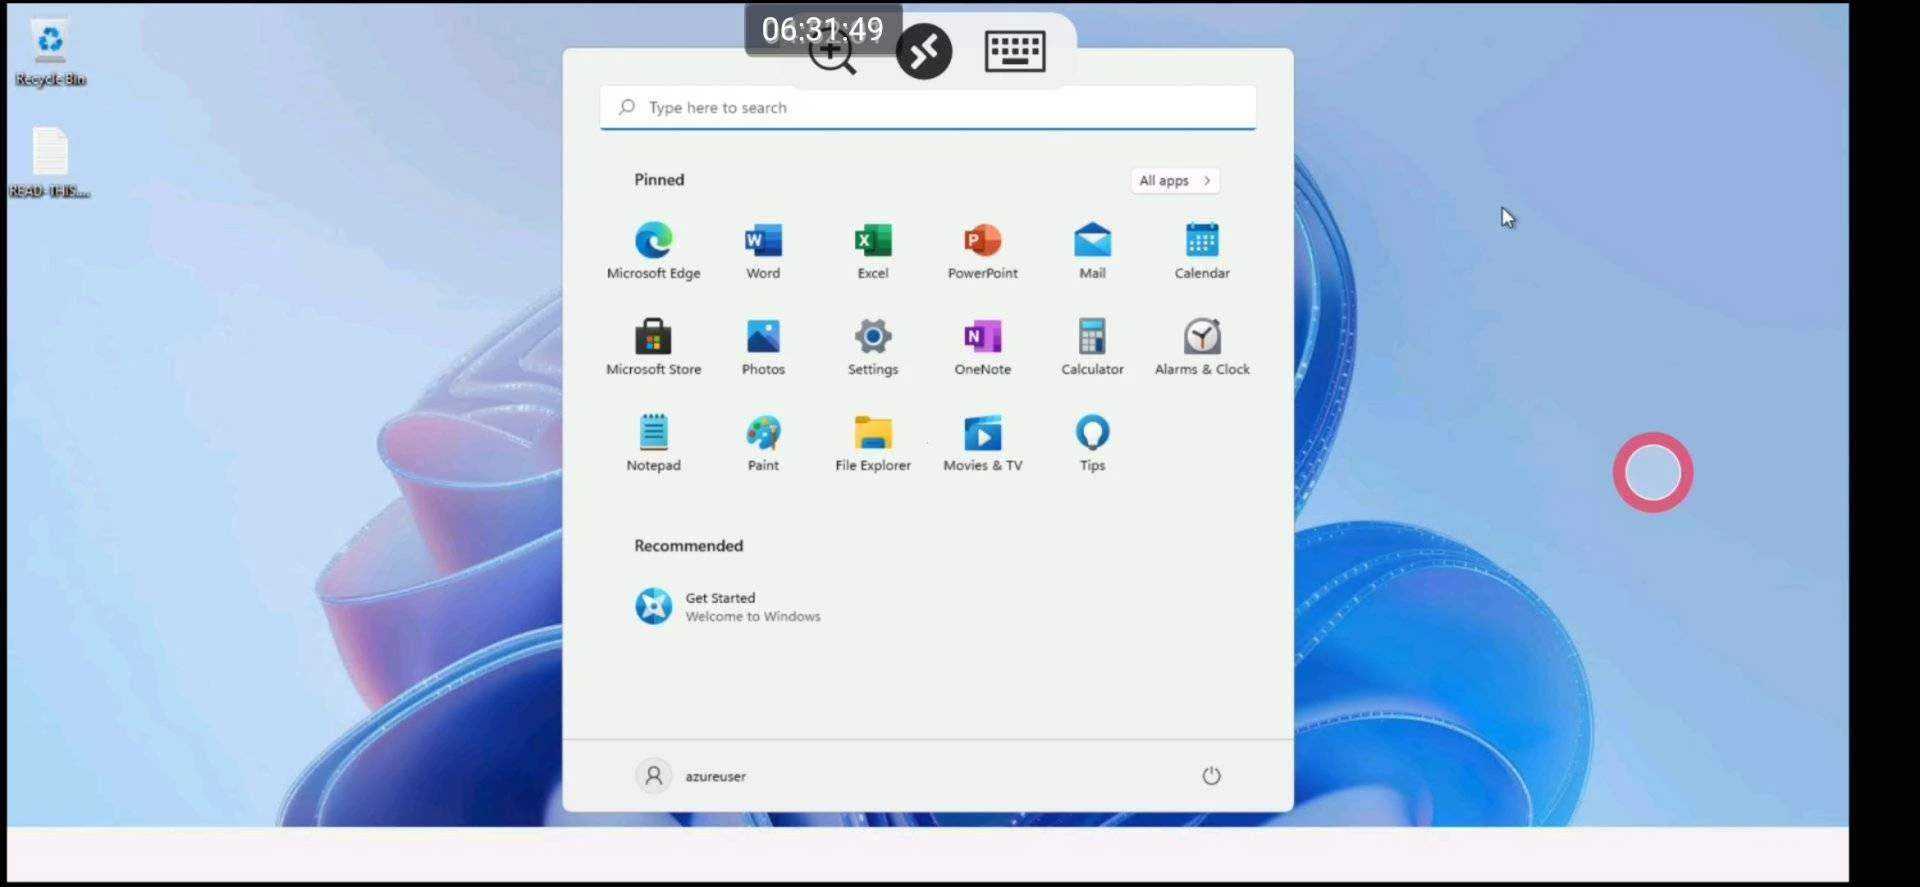
Task: Open Microsoft Edge from pinned apps
Action: point(653,250)
